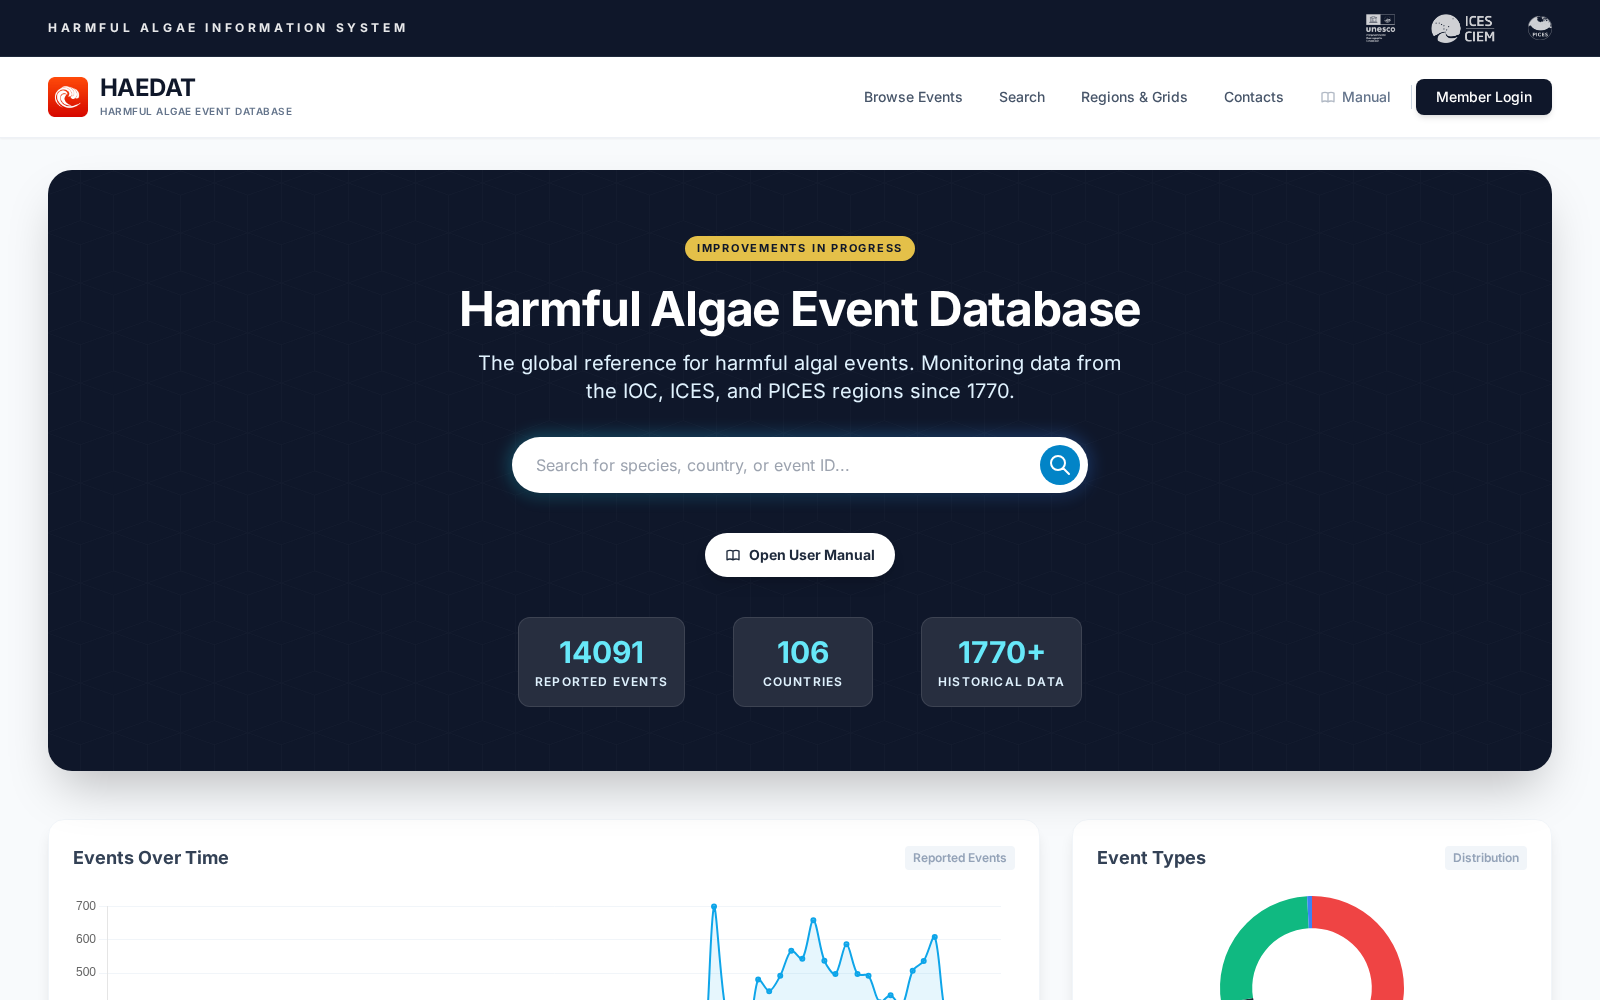Screen dimensions: 1600x1000
Task: Click the Improvements In Progress badge
Action: click(x=800, y=248)
